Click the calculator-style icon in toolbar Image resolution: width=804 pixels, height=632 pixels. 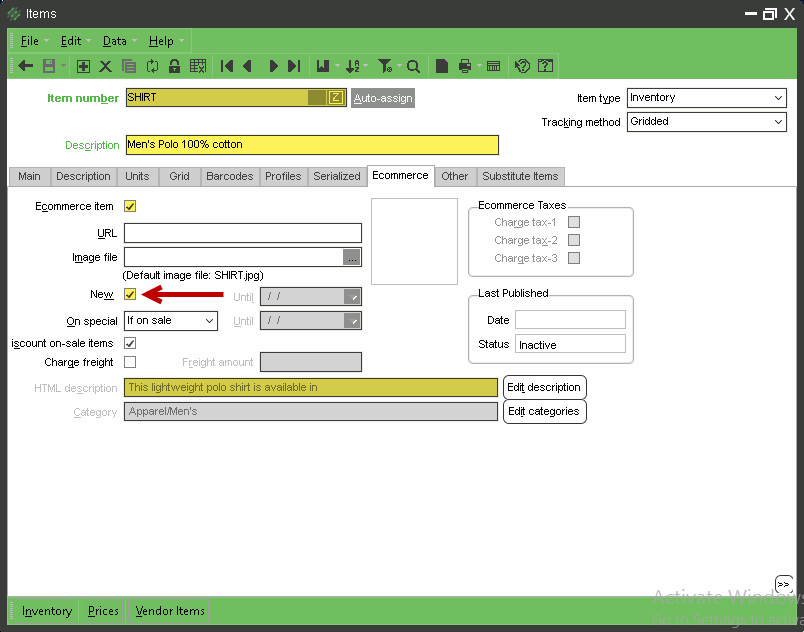[x=493, y=66]
